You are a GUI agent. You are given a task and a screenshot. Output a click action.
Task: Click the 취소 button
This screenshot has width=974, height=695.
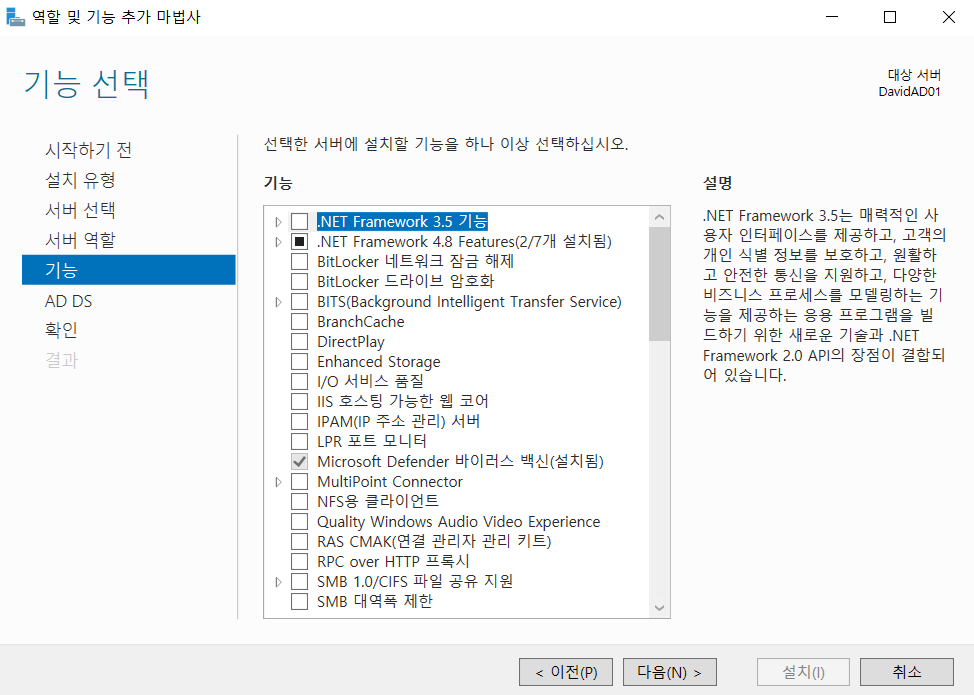pos(907,672)
